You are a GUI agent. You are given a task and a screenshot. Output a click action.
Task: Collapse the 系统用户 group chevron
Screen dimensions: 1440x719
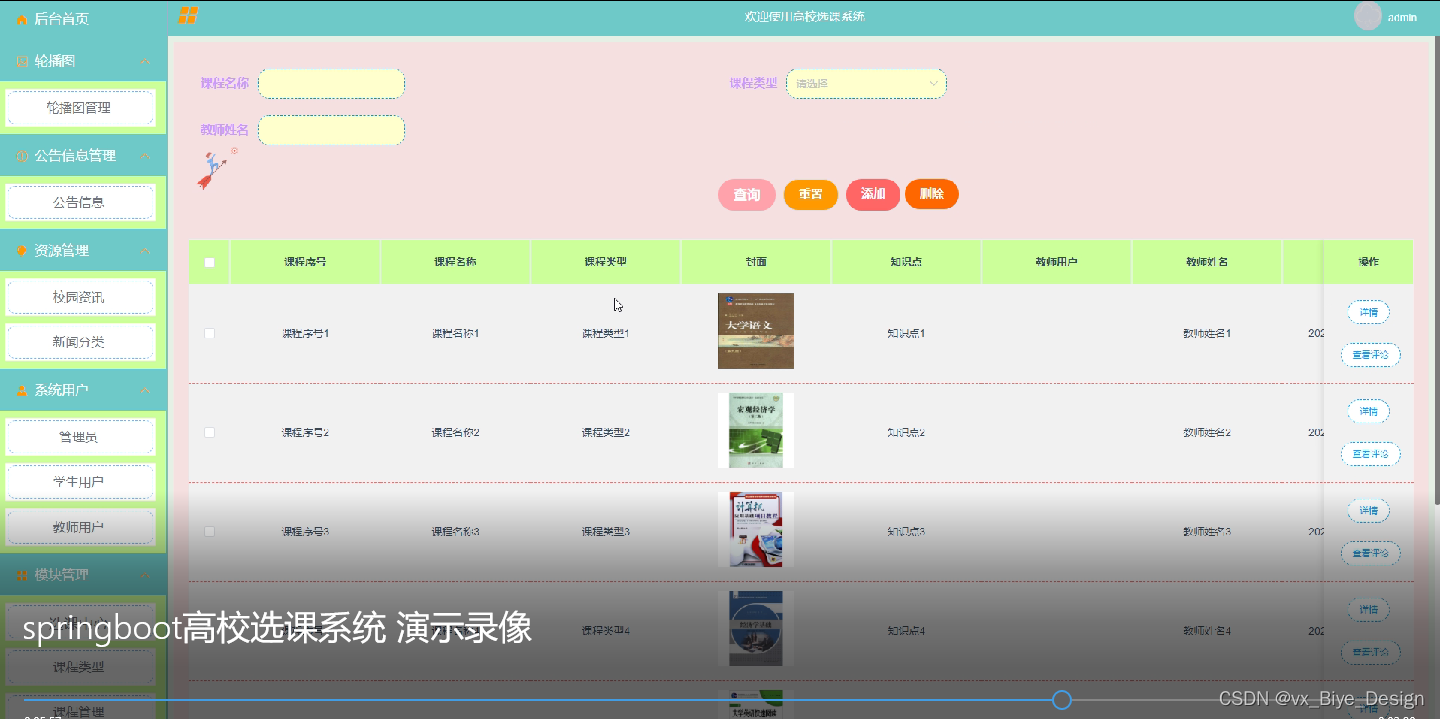[x=146, y=390]
